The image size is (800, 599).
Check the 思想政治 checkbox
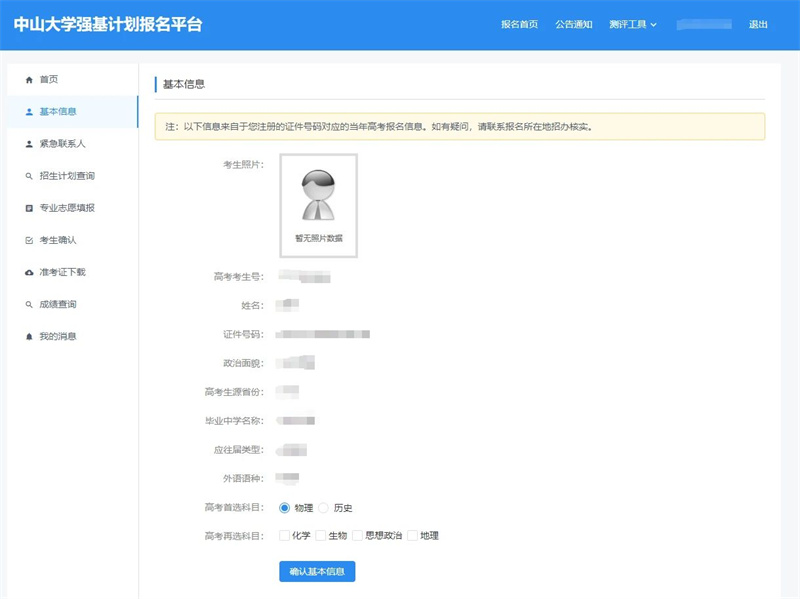point(358,535)
